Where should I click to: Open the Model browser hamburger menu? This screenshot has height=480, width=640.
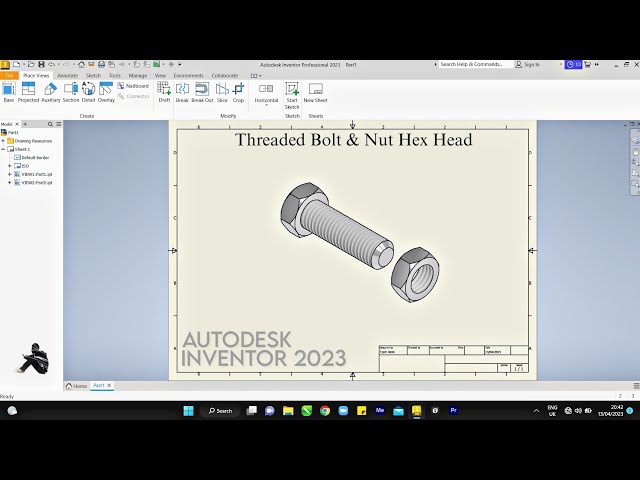tap(59, 124)
